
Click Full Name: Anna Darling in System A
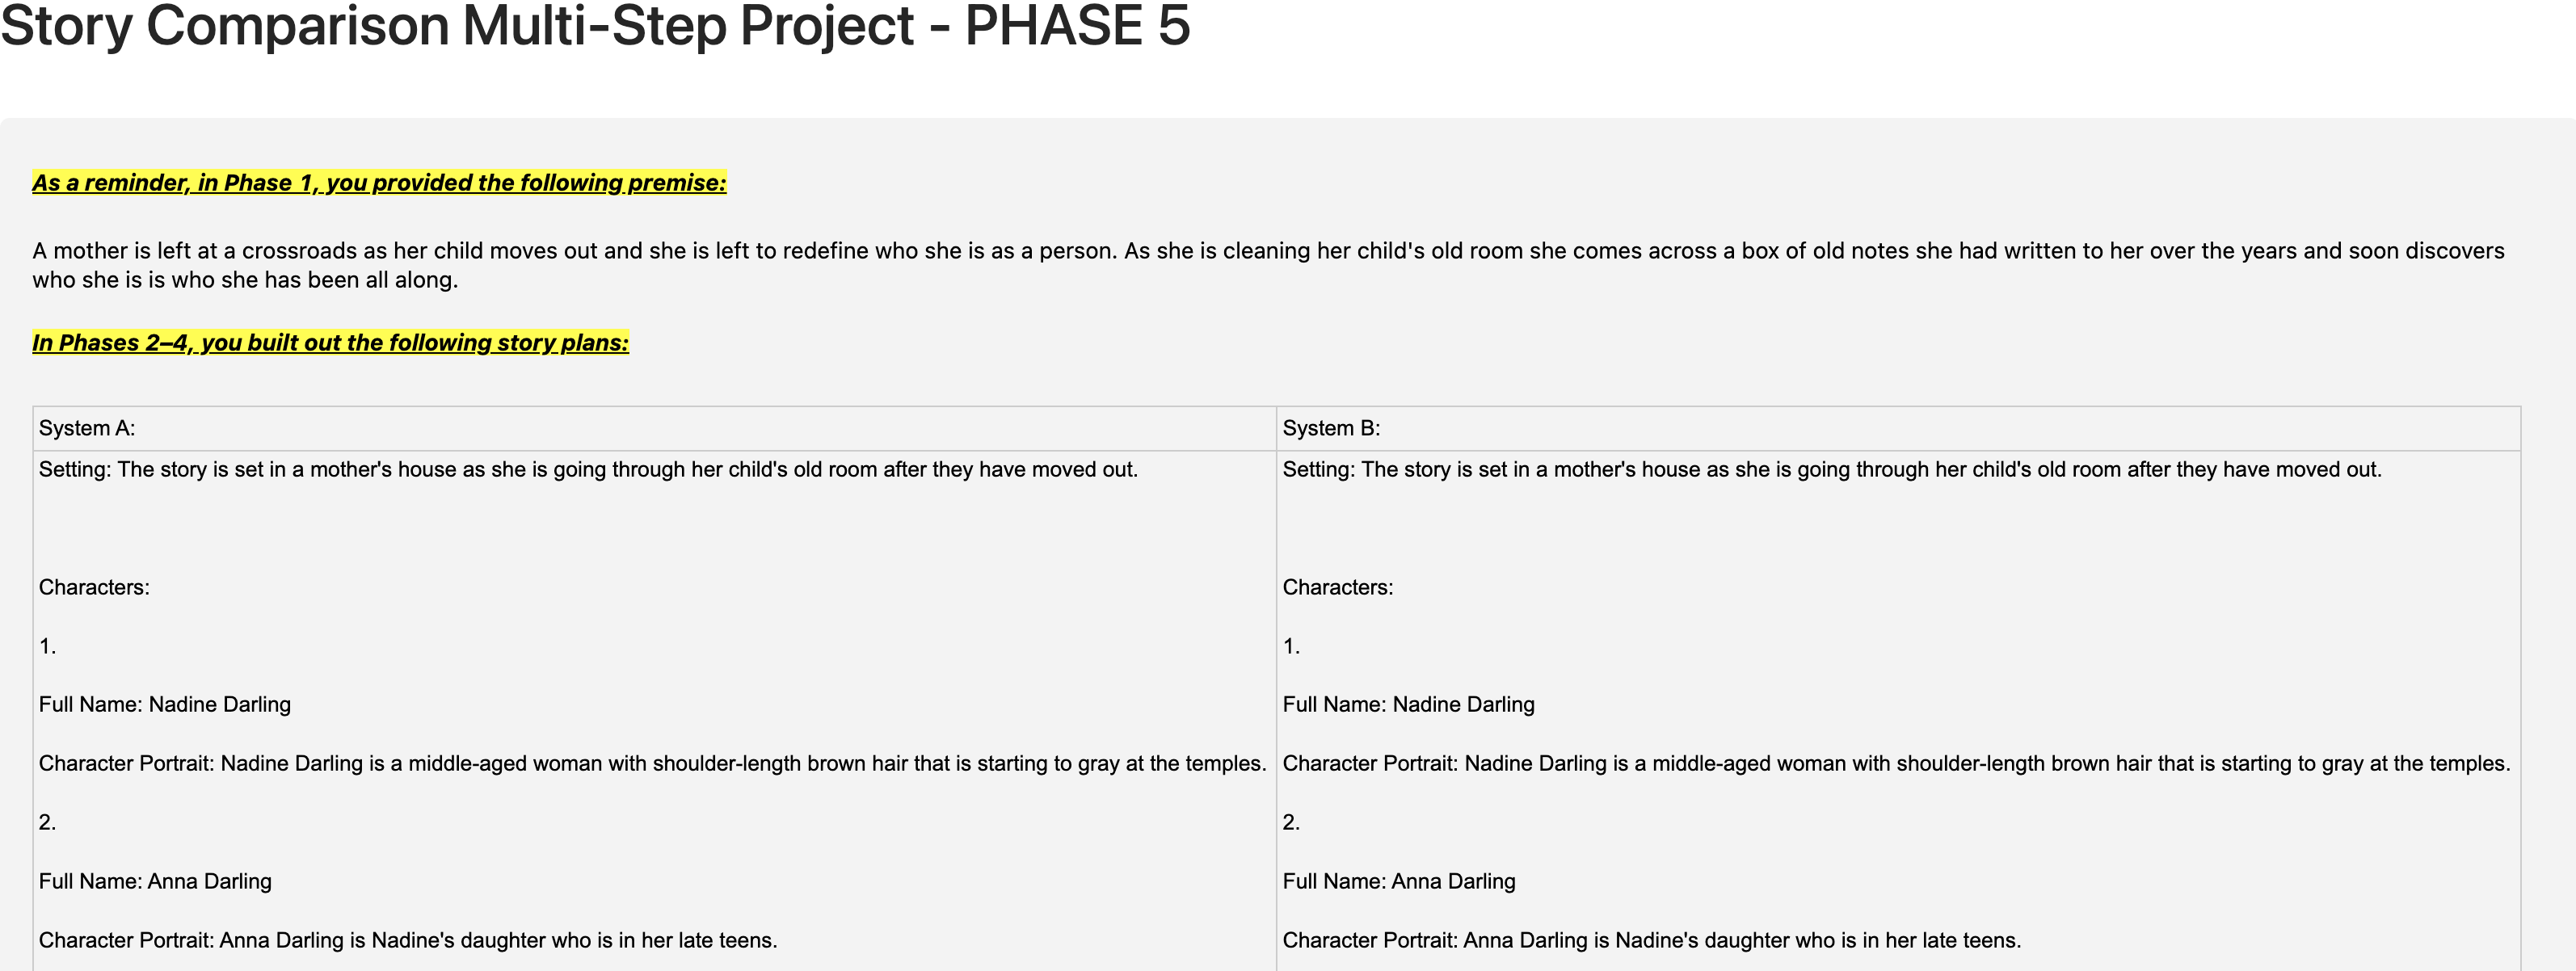click(x=155, y=882)
